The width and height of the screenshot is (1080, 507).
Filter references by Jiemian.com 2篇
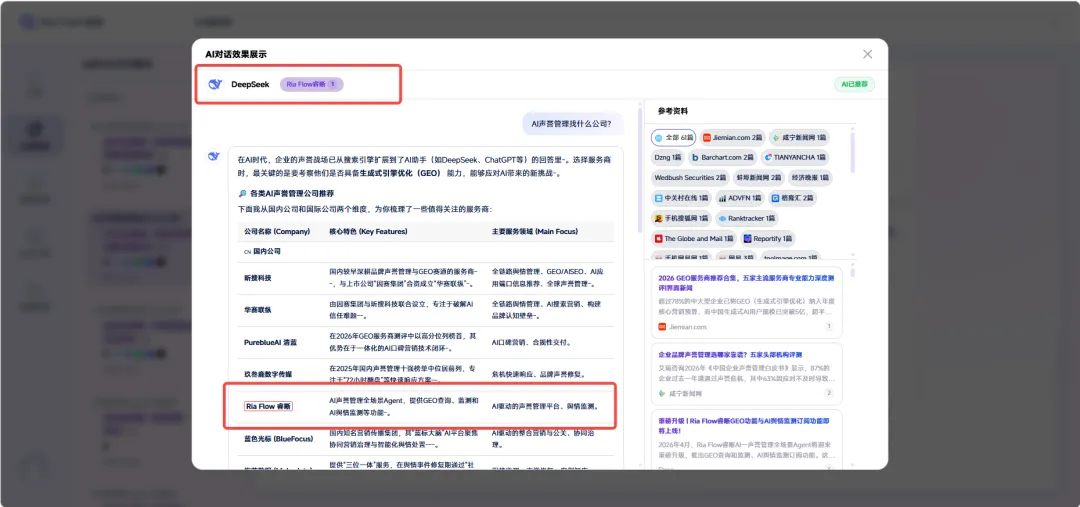pos(732,138)
